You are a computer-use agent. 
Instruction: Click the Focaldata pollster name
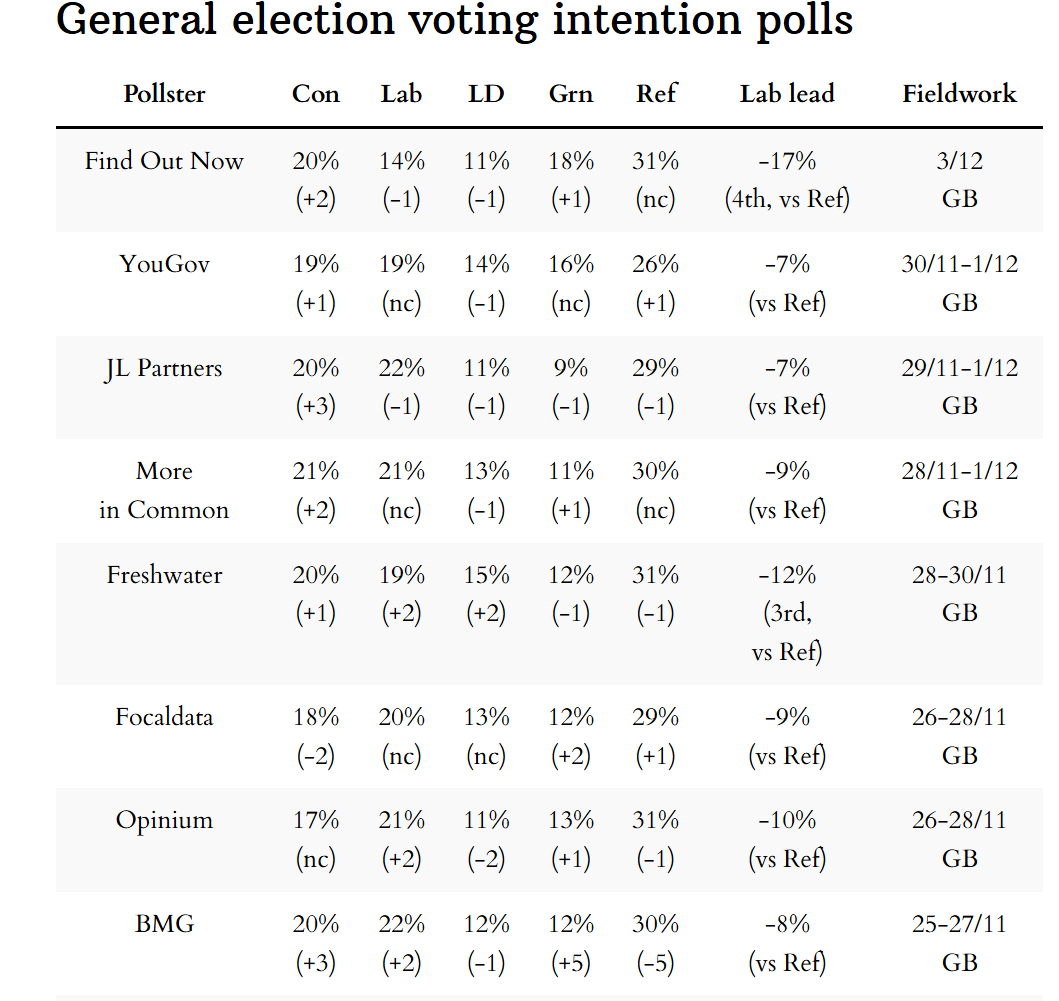tap(164, 717)
